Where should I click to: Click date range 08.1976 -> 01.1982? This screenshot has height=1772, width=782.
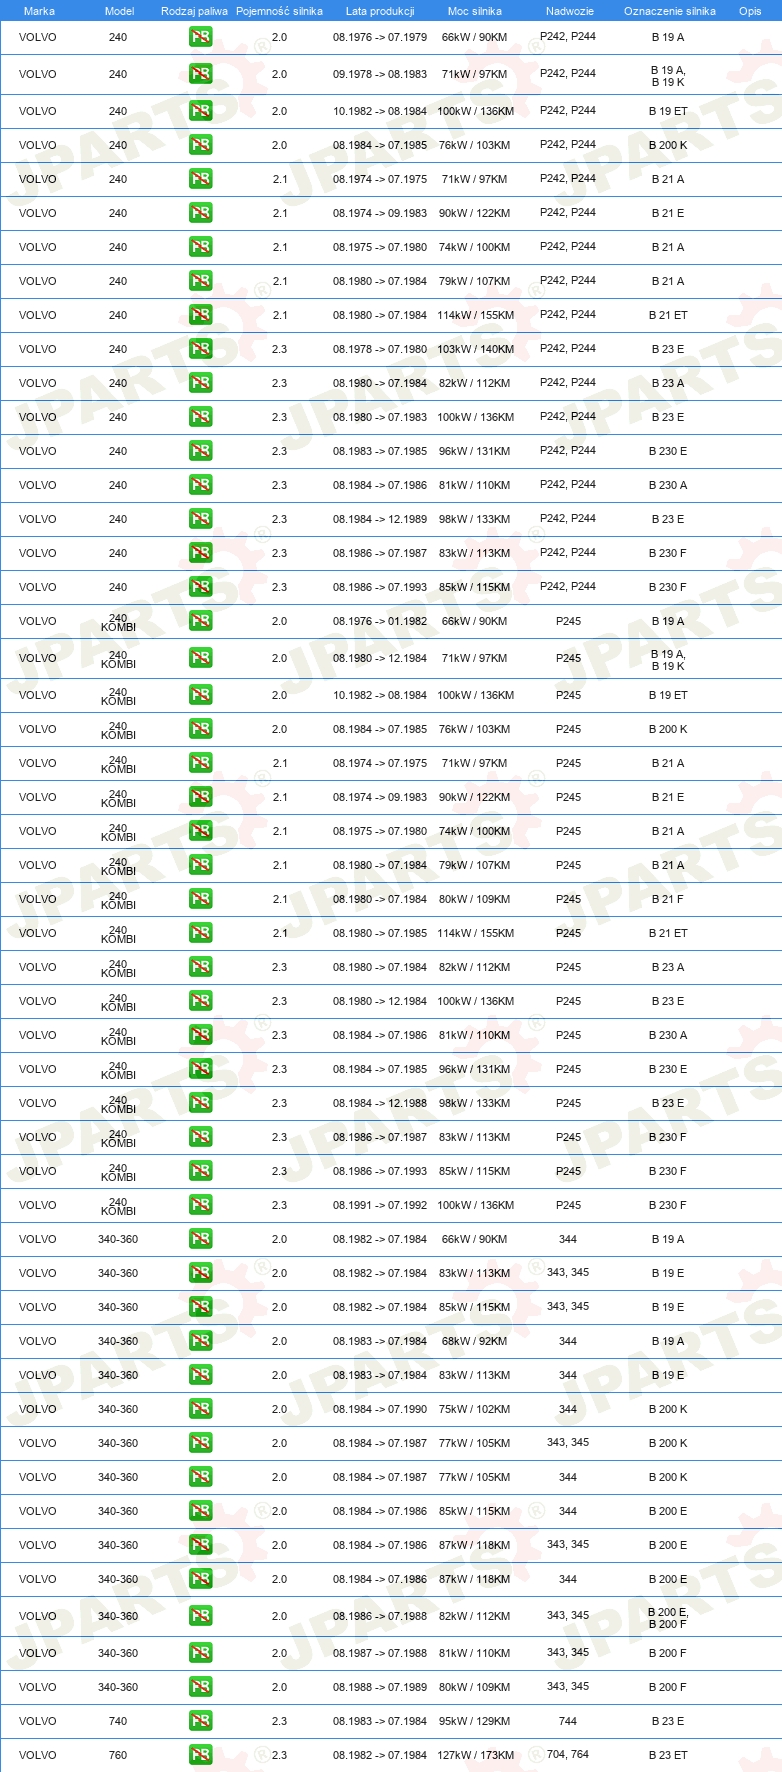(380, 621)
